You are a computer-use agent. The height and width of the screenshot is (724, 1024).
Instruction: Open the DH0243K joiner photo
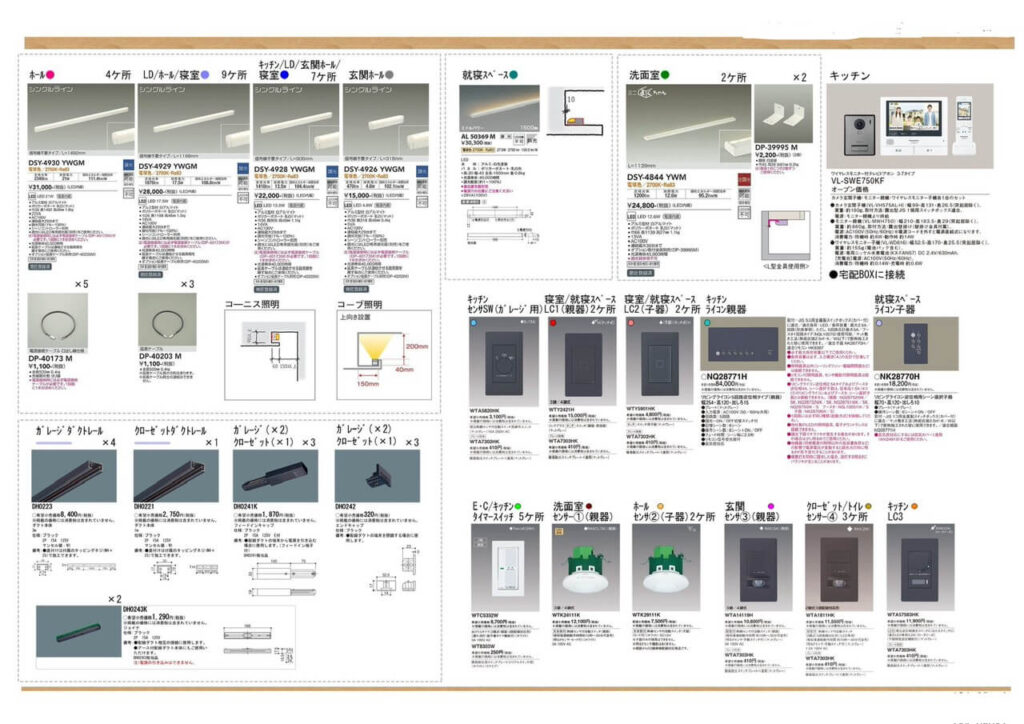pos(79,631)
